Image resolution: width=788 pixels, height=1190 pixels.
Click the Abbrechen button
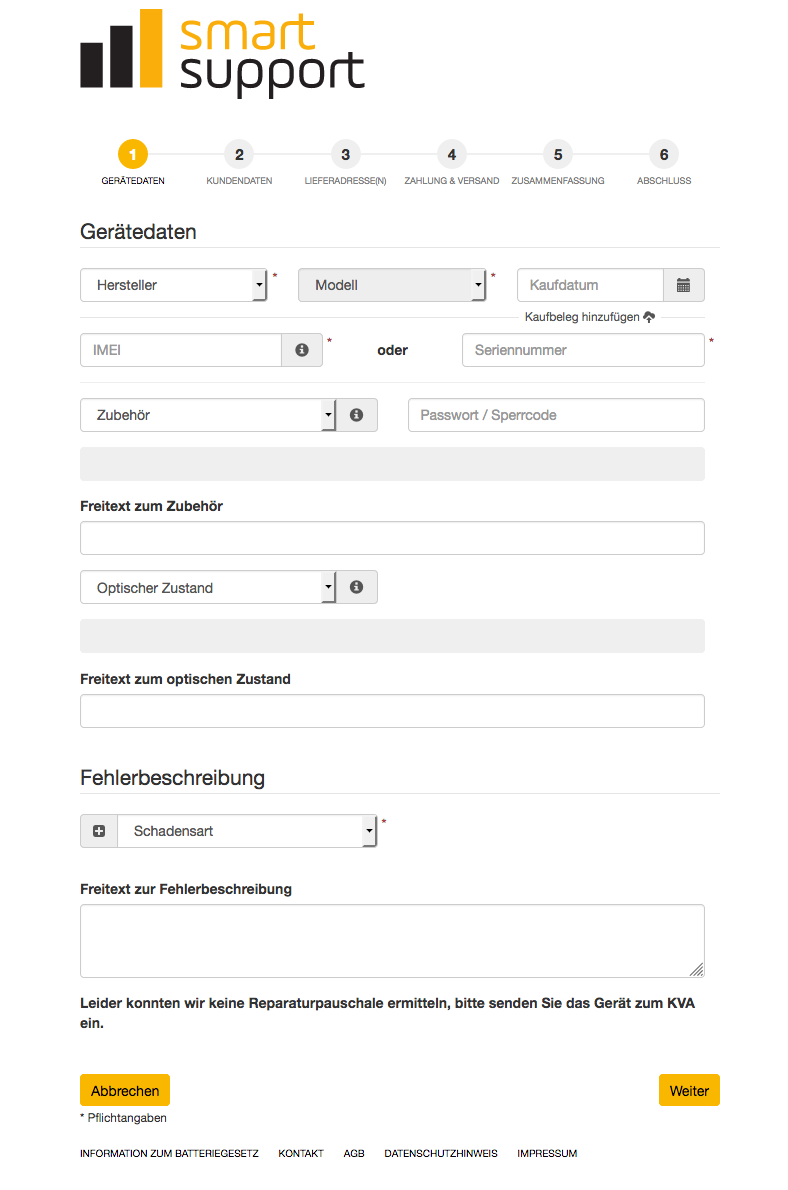[125, 1091]
